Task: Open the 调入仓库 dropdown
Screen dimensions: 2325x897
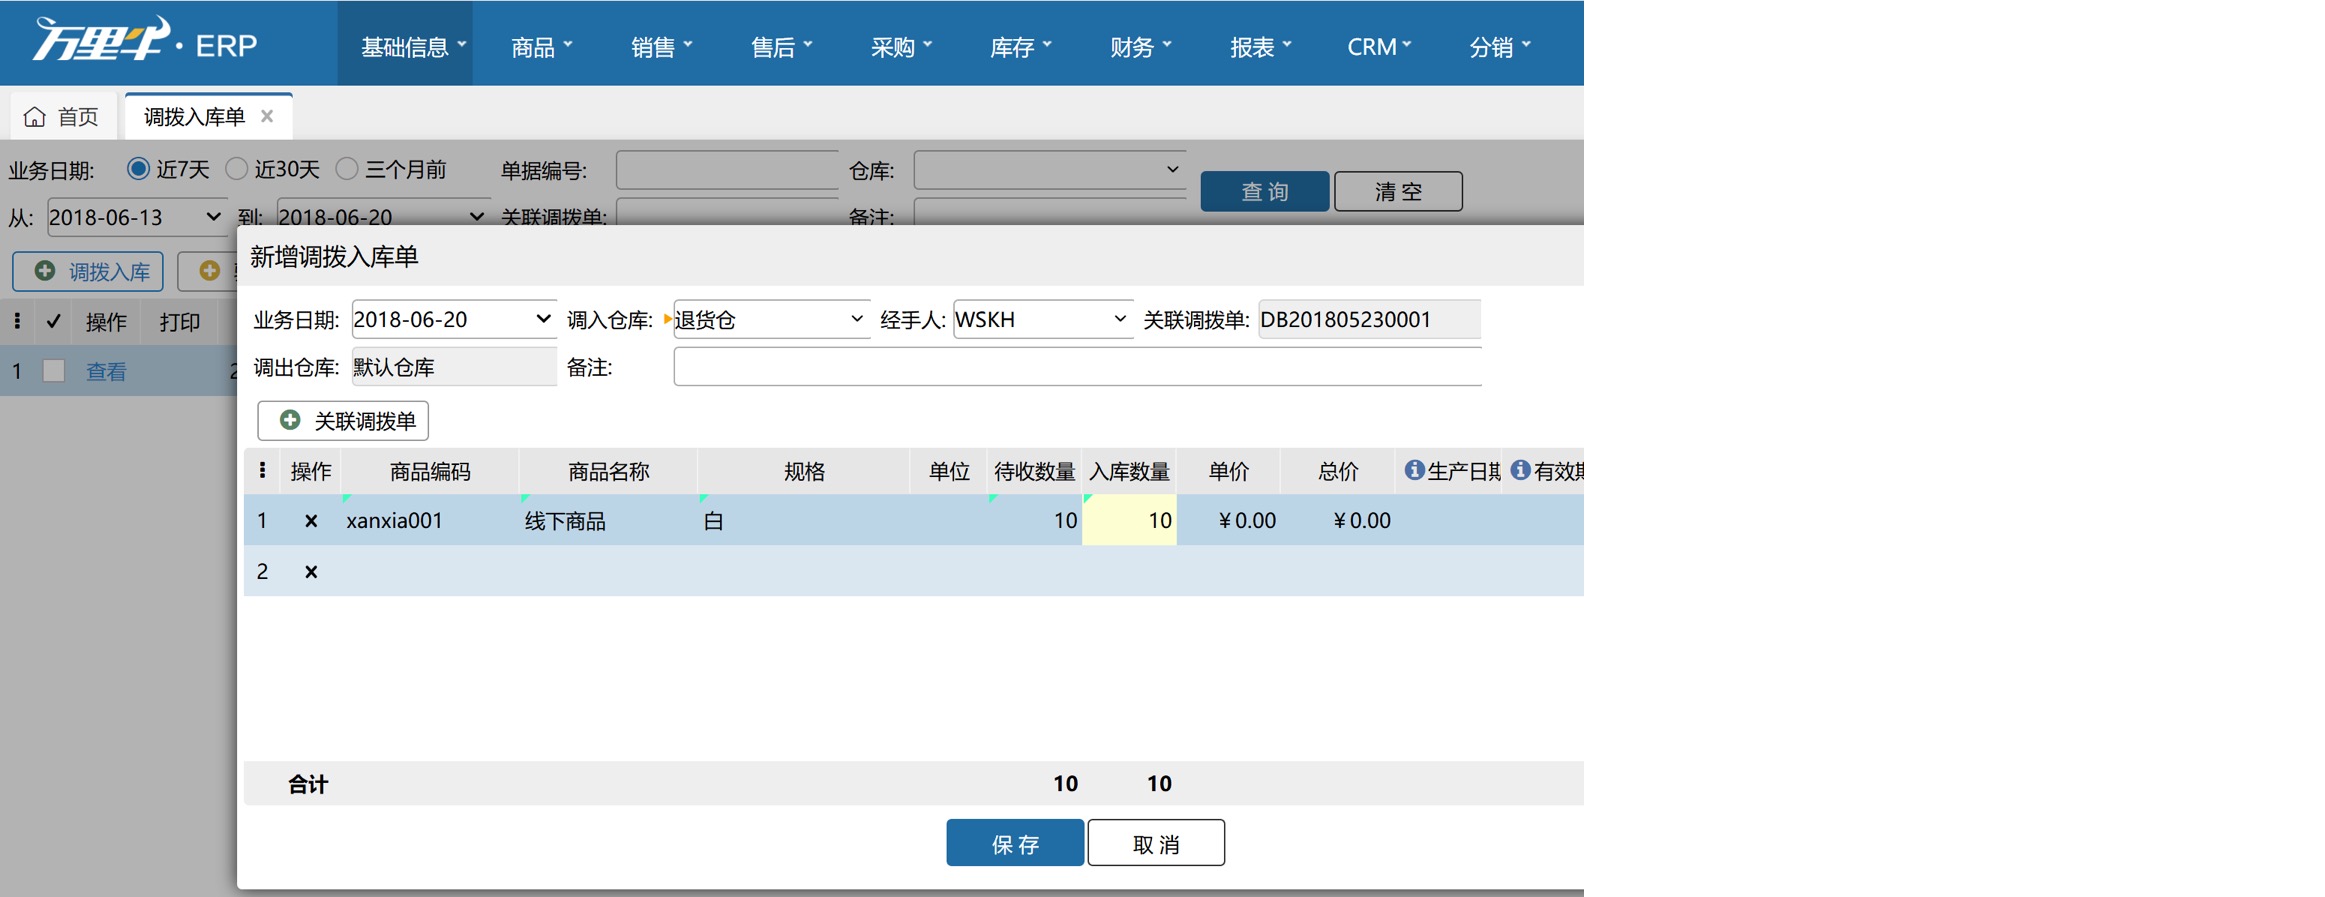Action: (857, 319)
